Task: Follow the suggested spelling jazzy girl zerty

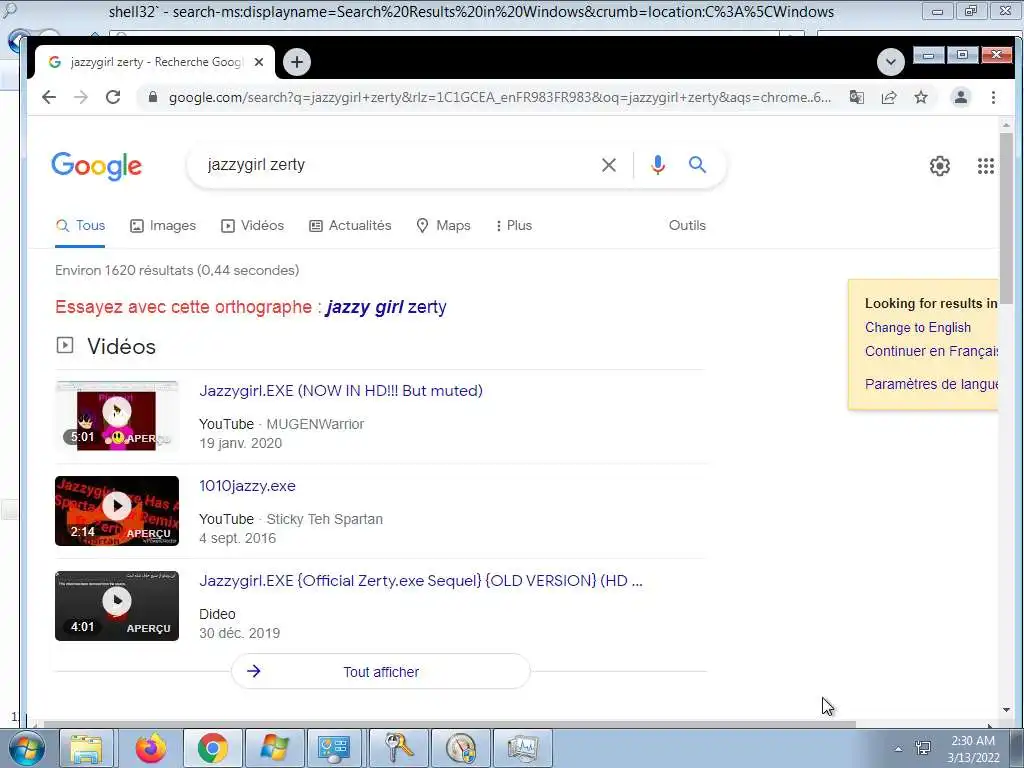Action: 387,307
